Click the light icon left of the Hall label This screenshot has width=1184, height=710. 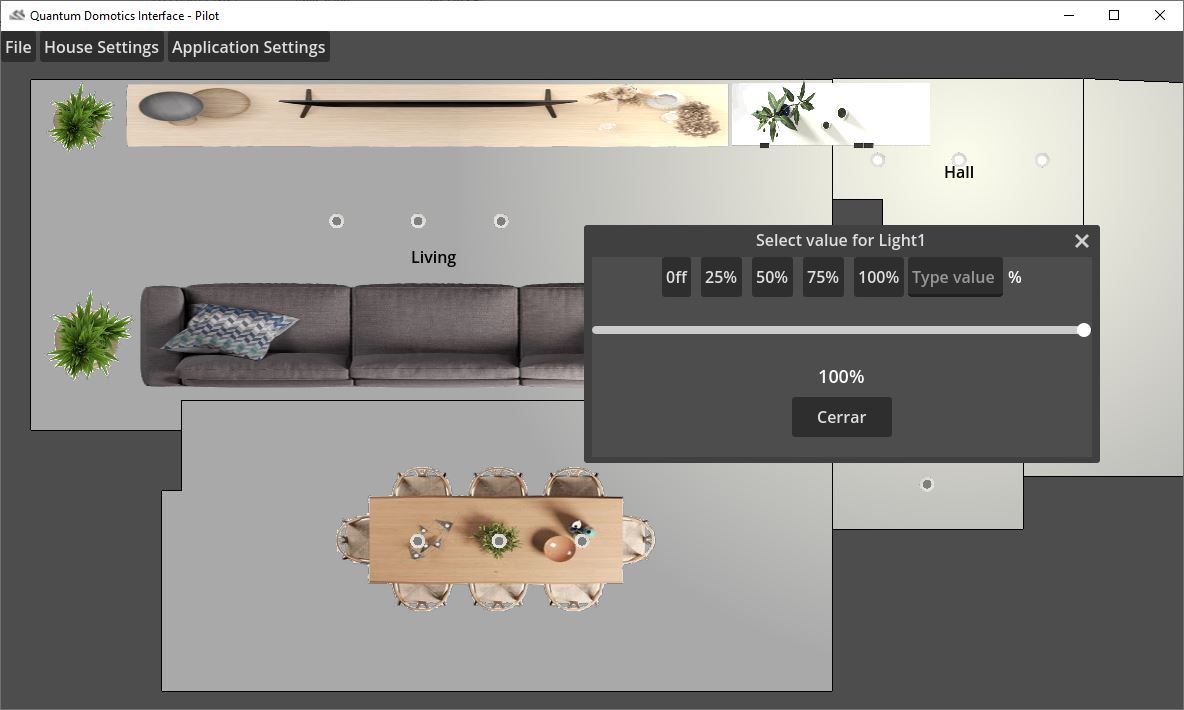pos(878,160)
